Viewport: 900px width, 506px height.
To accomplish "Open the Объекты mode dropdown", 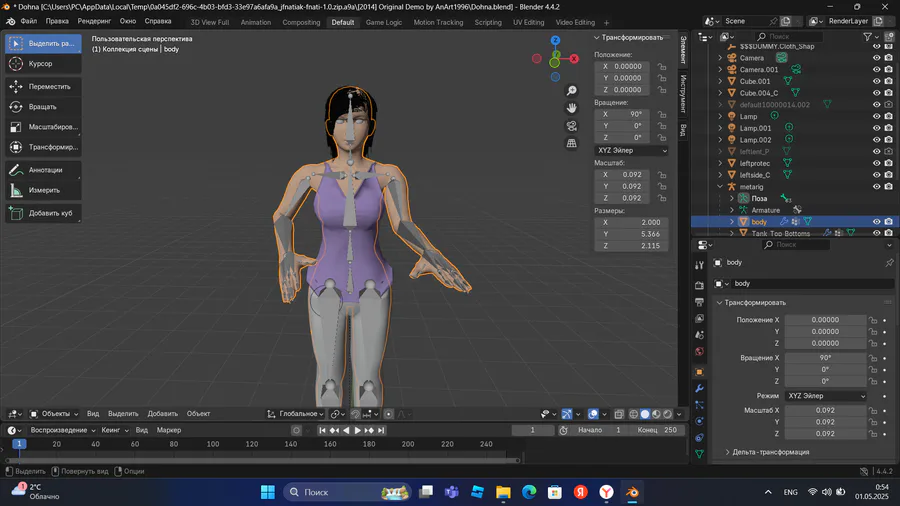I will click(x=54, y=414).
